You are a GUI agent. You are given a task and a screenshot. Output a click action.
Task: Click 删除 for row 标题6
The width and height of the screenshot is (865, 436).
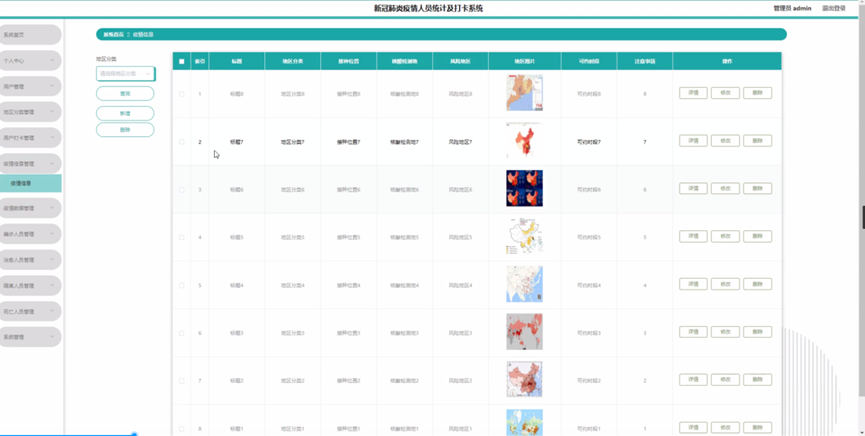click(x=757, y=188)
